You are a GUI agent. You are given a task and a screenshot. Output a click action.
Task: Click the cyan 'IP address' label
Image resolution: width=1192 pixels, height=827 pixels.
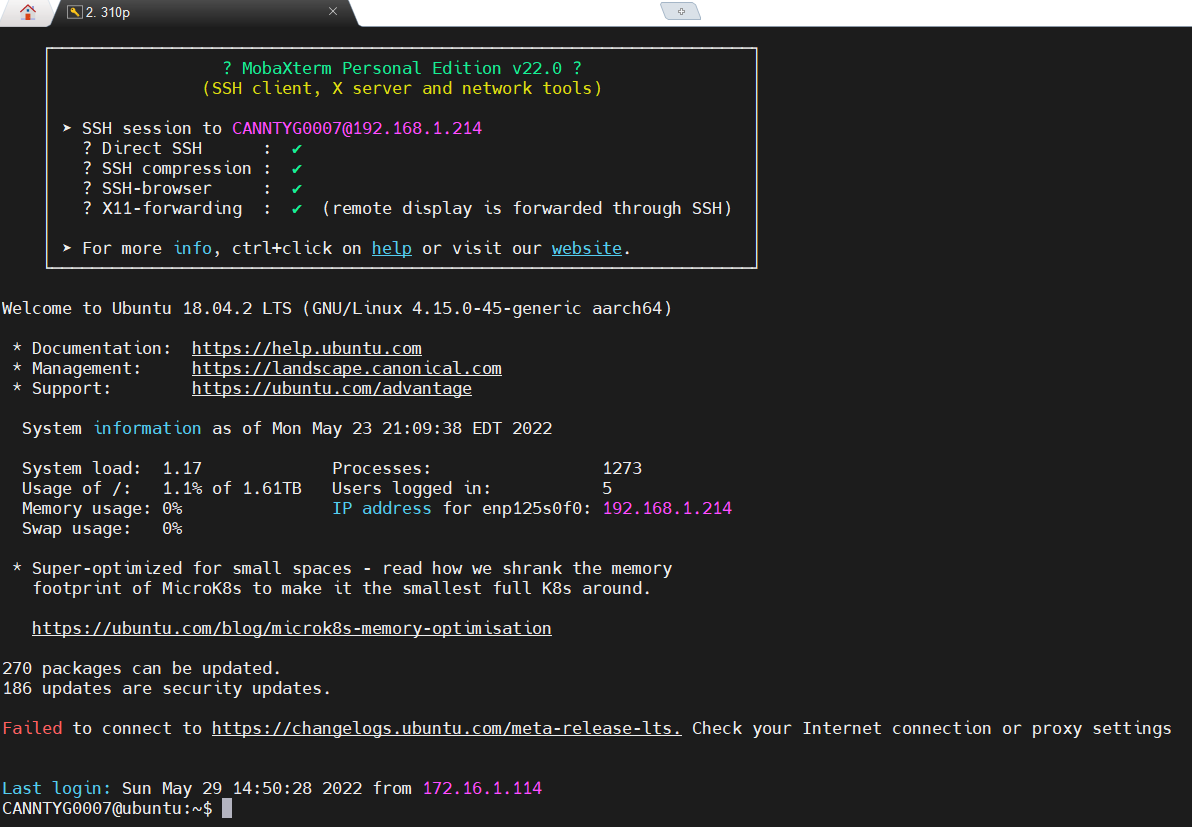(382, 509)
